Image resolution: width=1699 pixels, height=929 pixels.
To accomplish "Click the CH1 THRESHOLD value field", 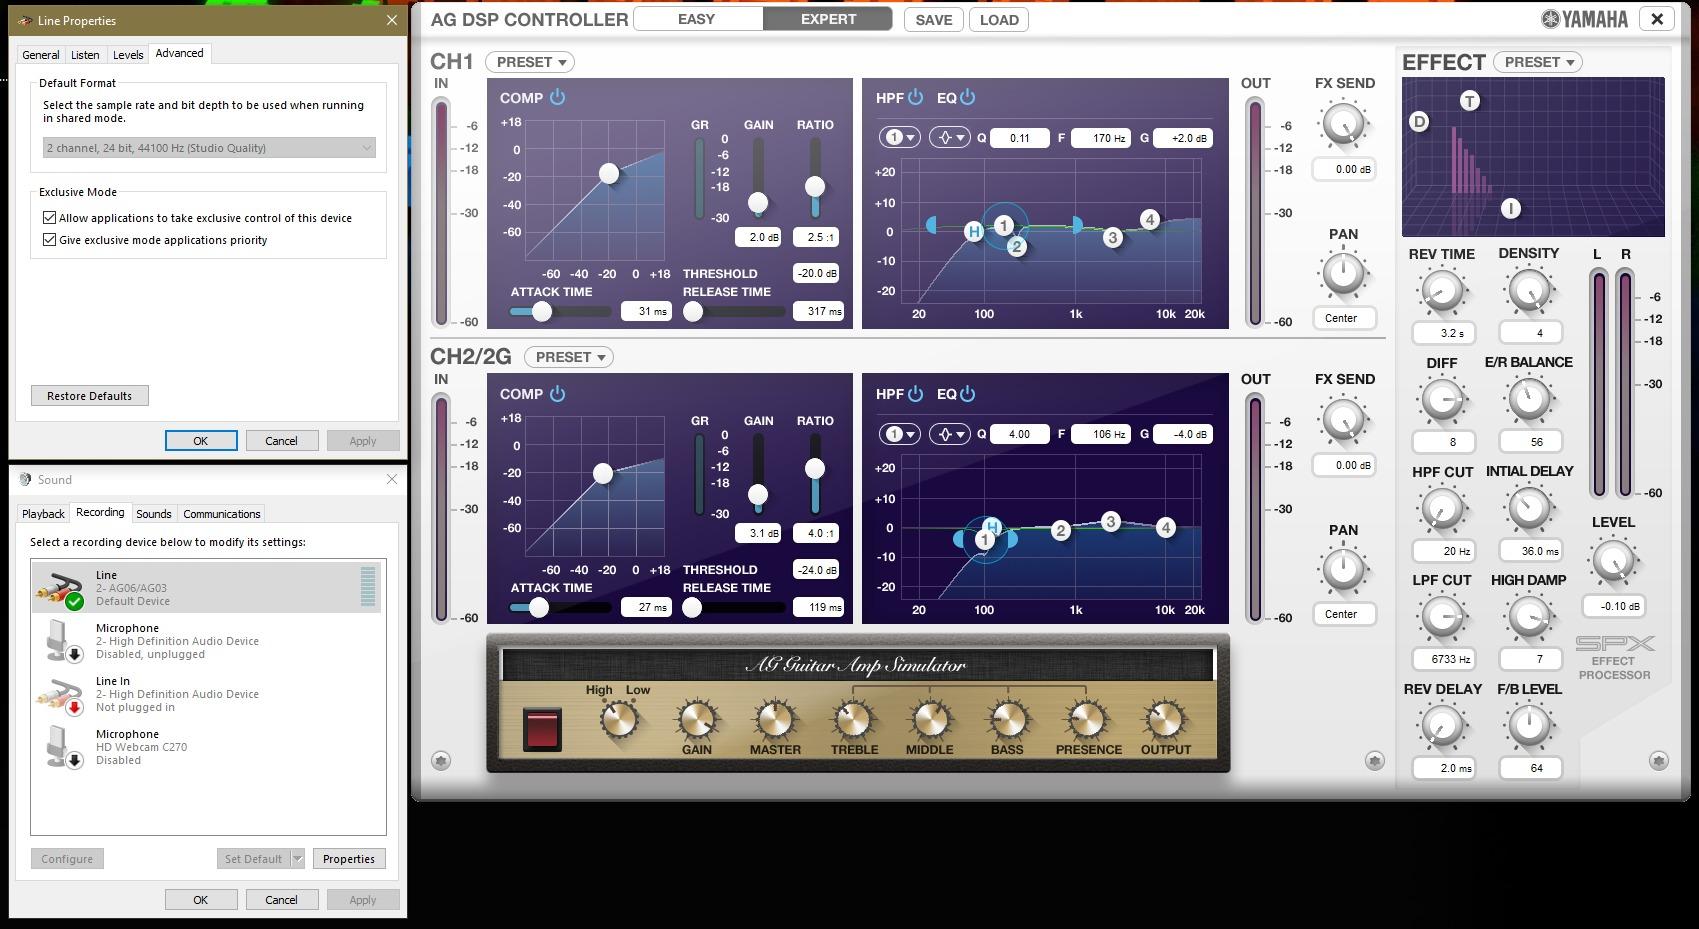I will [816, 273].
